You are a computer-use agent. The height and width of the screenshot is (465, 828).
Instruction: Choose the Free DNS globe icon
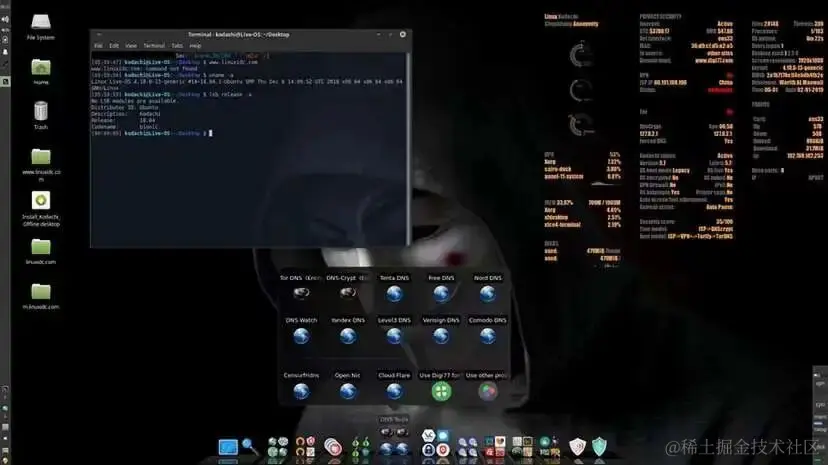coord(441,293)
